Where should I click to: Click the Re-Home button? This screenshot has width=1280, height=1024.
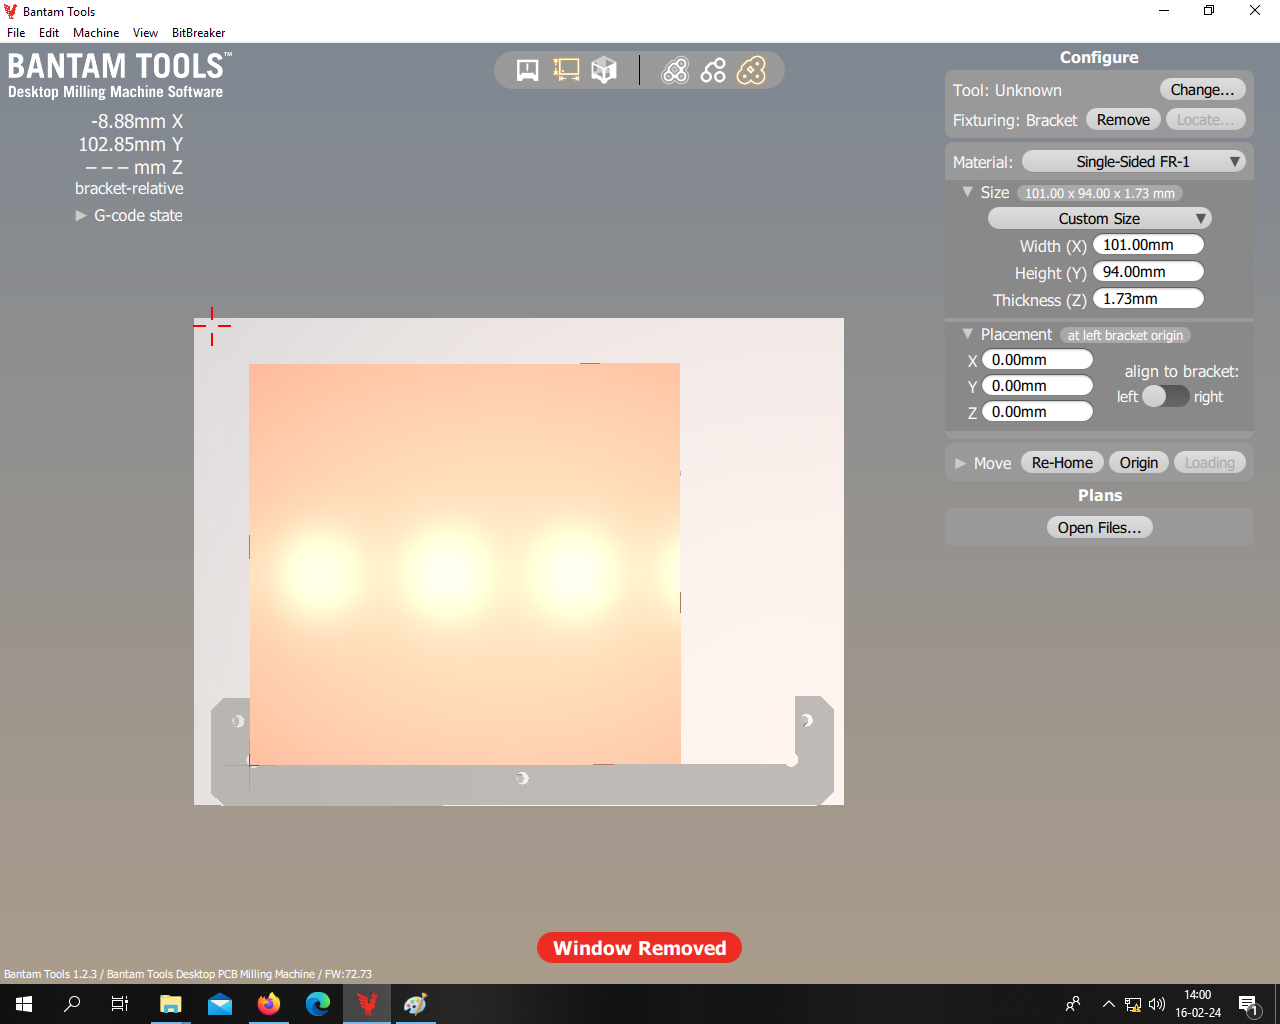coord(1062,462)
